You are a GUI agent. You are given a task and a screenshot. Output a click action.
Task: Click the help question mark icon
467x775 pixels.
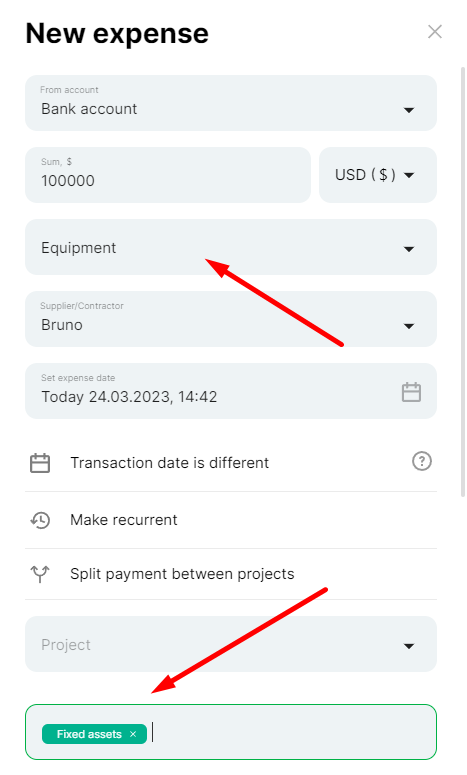(x=422, y=461)
